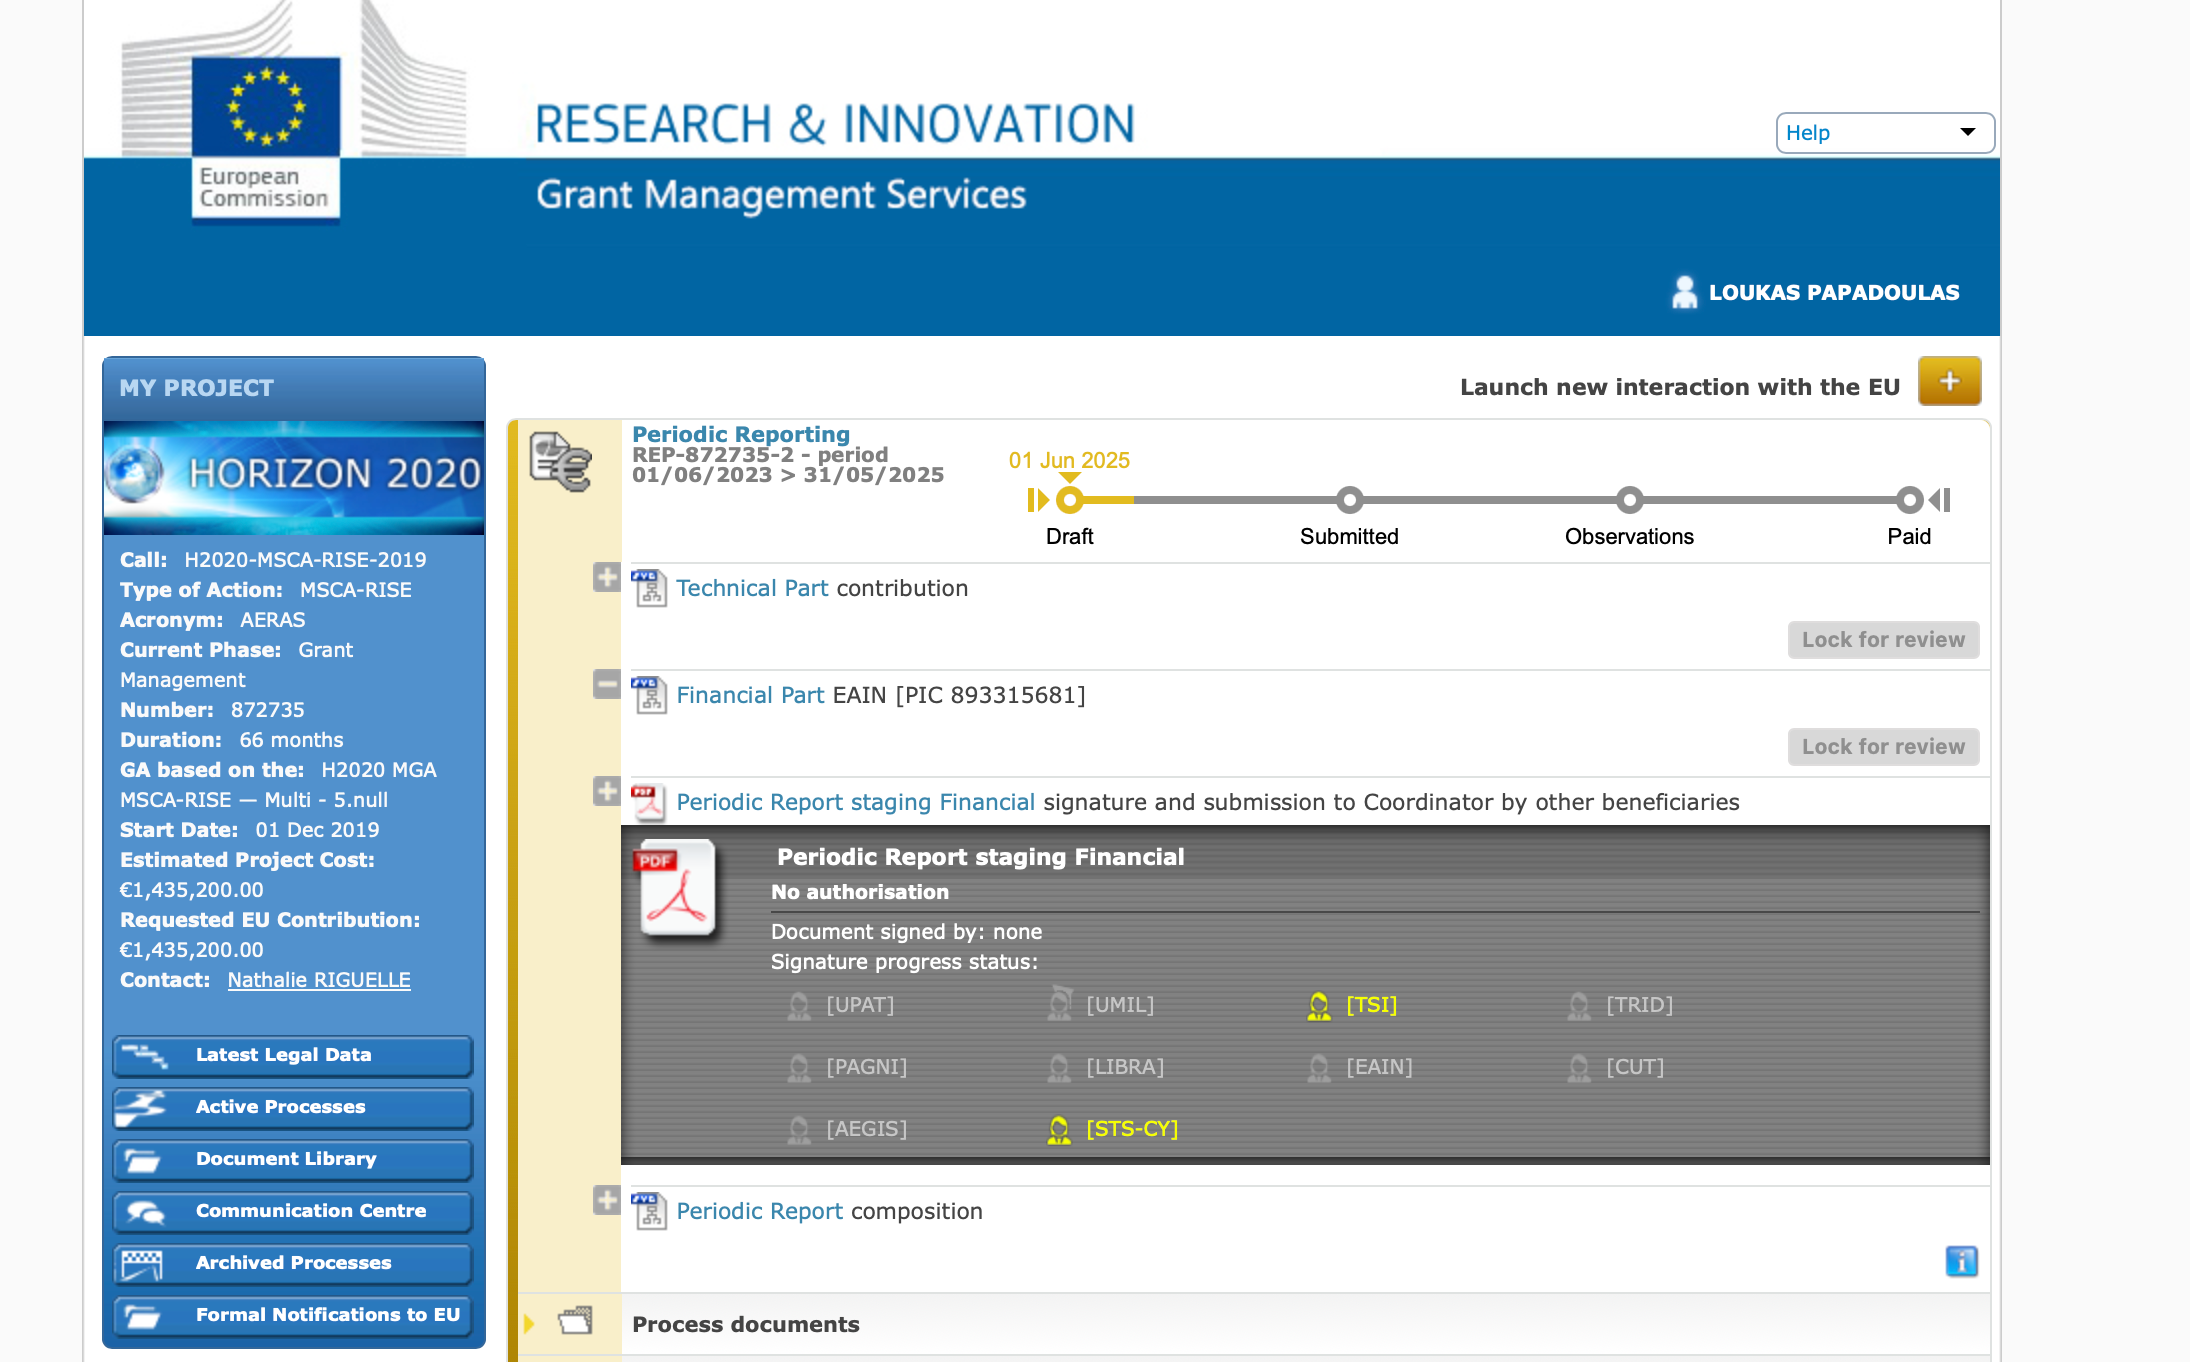Click the MY PROJECT panel header

pos(294,388)
